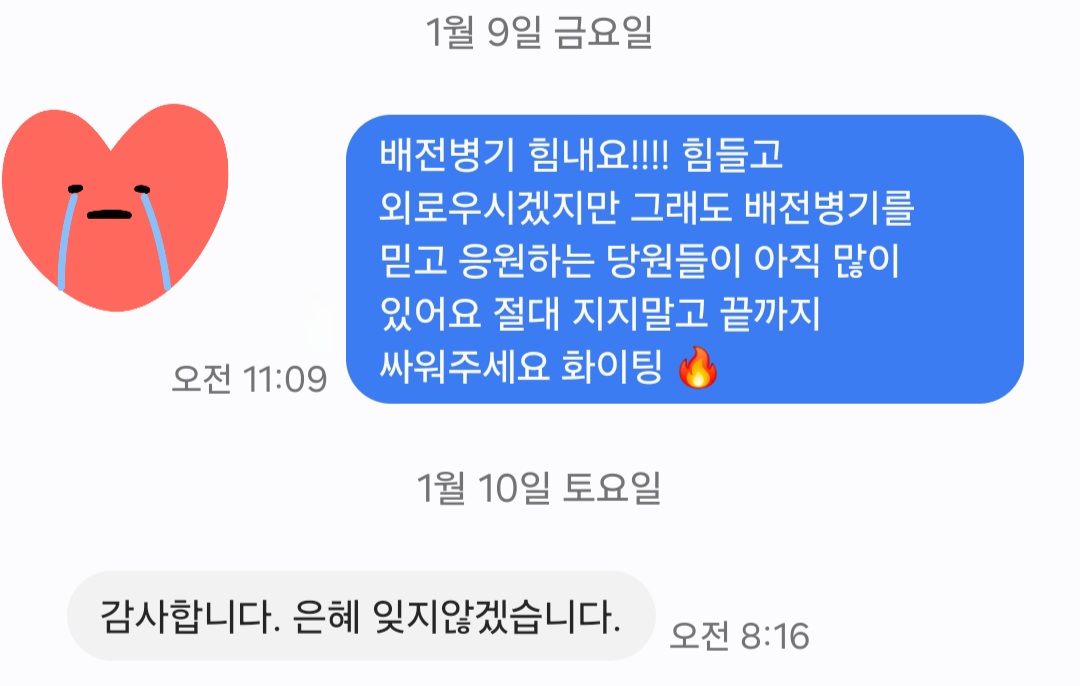Tap the text 은혜 잊지않겠습니다 in reply
The height and width of the screenshot is (686, 1080).
(457, 616)
